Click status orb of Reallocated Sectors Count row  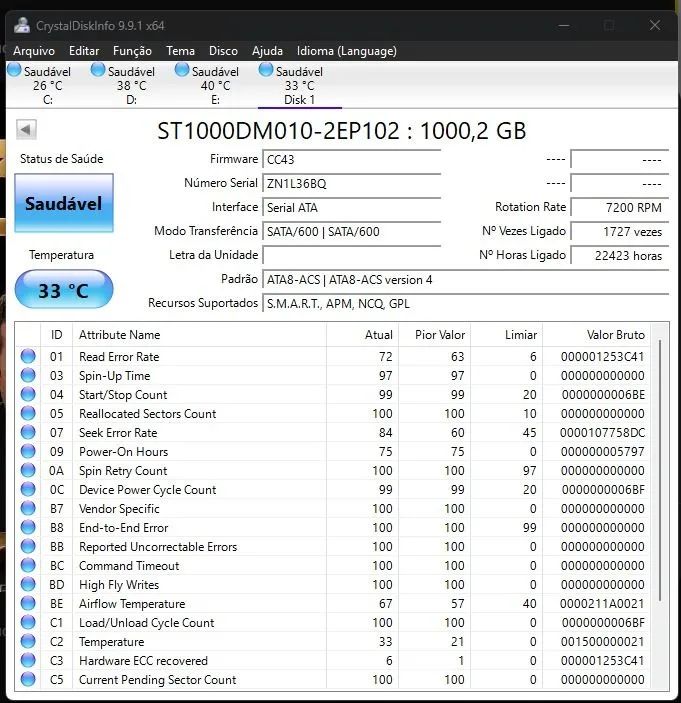[x=28, y=413]
